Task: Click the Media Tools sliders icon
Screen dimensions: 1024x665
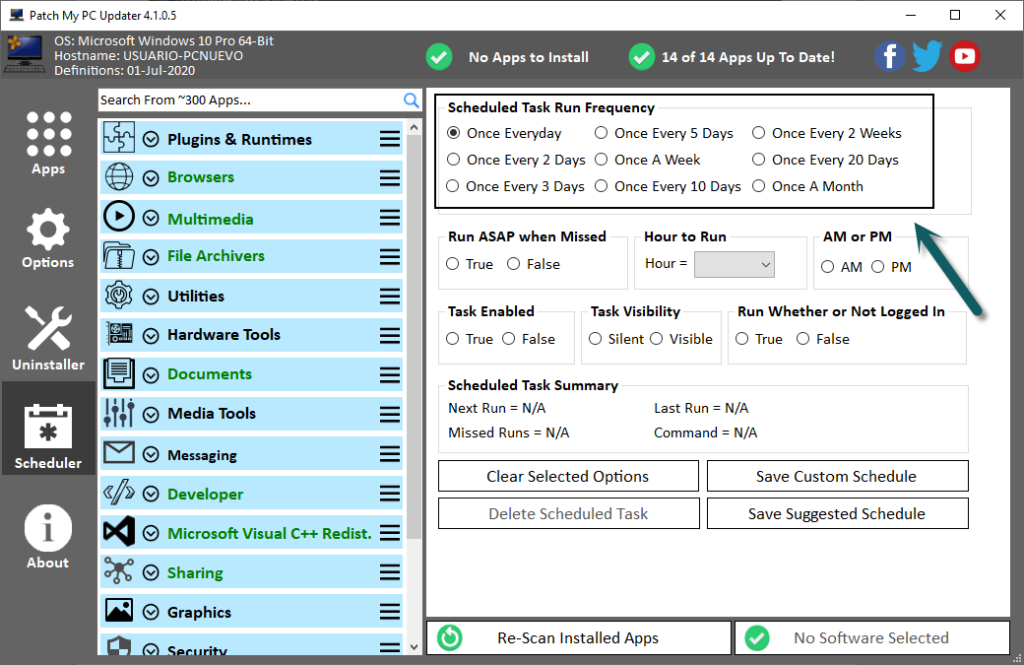Action: 119,413
